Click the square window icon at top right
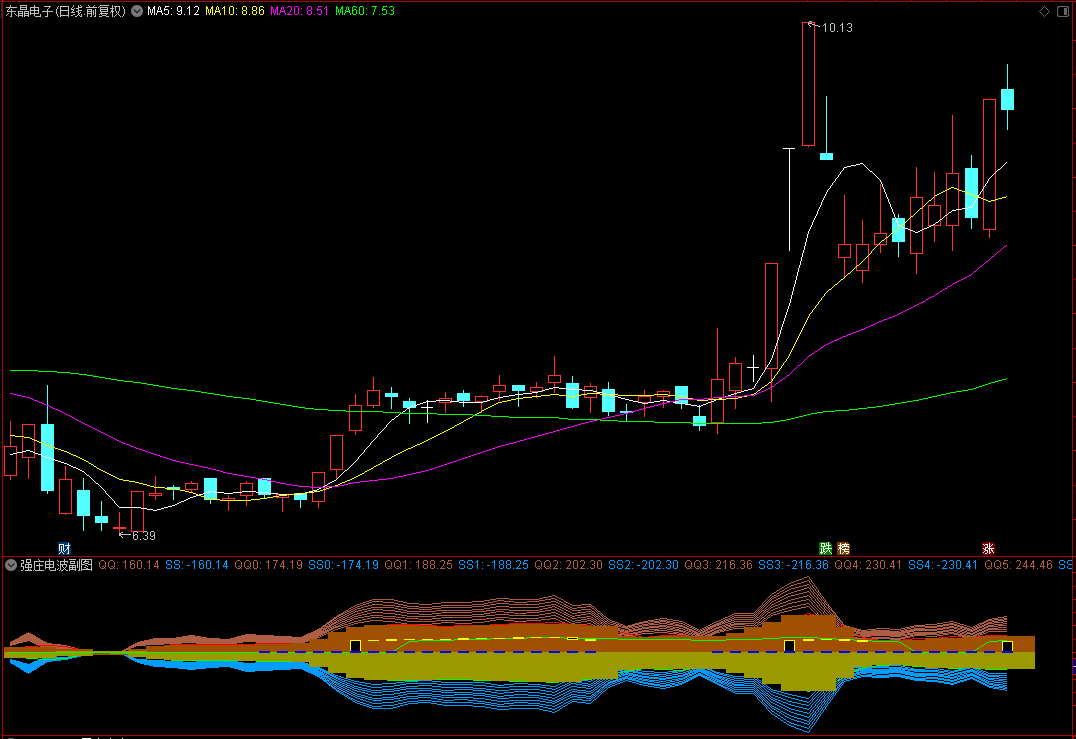The width and height of the screenshot is (1076, 739). click(x=1062, y=11)
